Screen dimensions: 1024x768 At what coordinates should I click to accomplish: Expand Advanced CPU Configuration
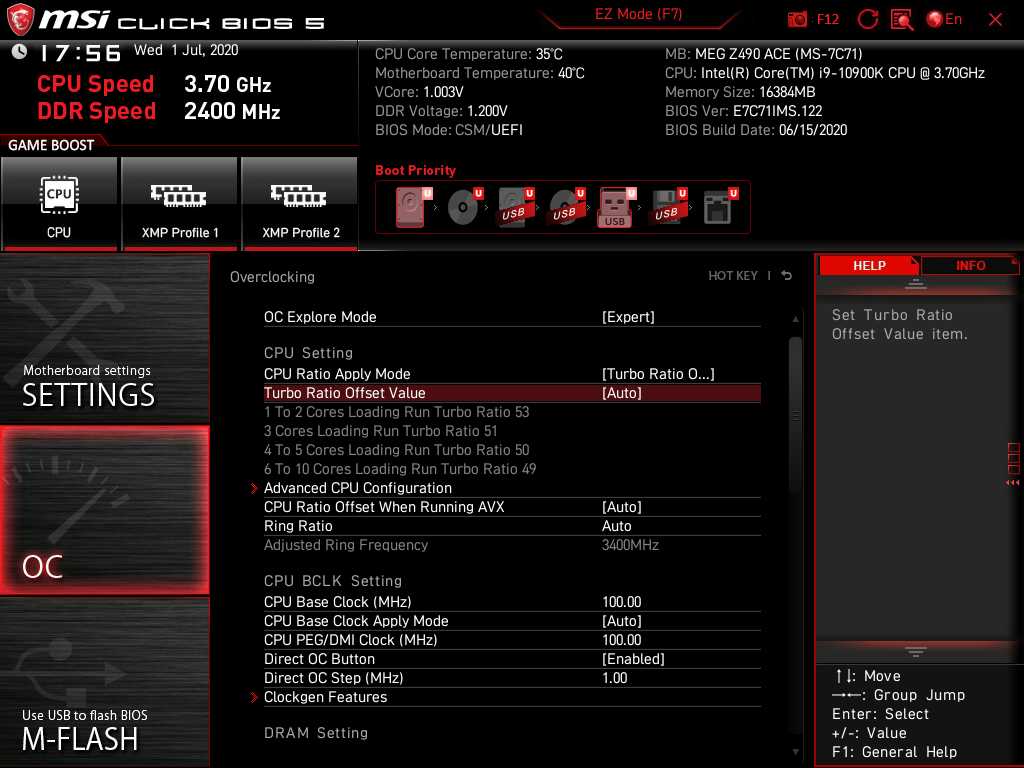360,488
